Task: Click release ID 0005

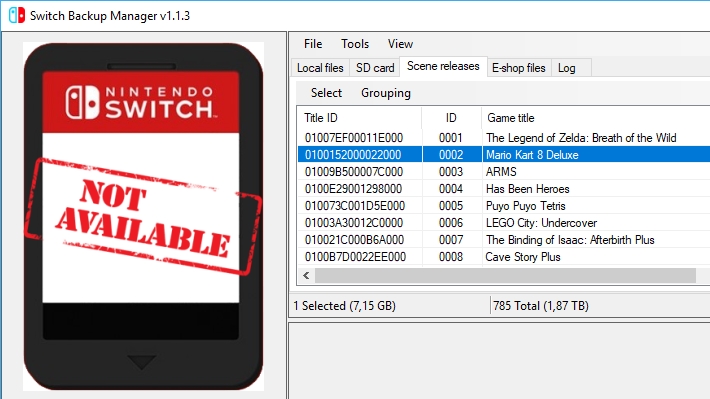Action: [x=451, y=206]
